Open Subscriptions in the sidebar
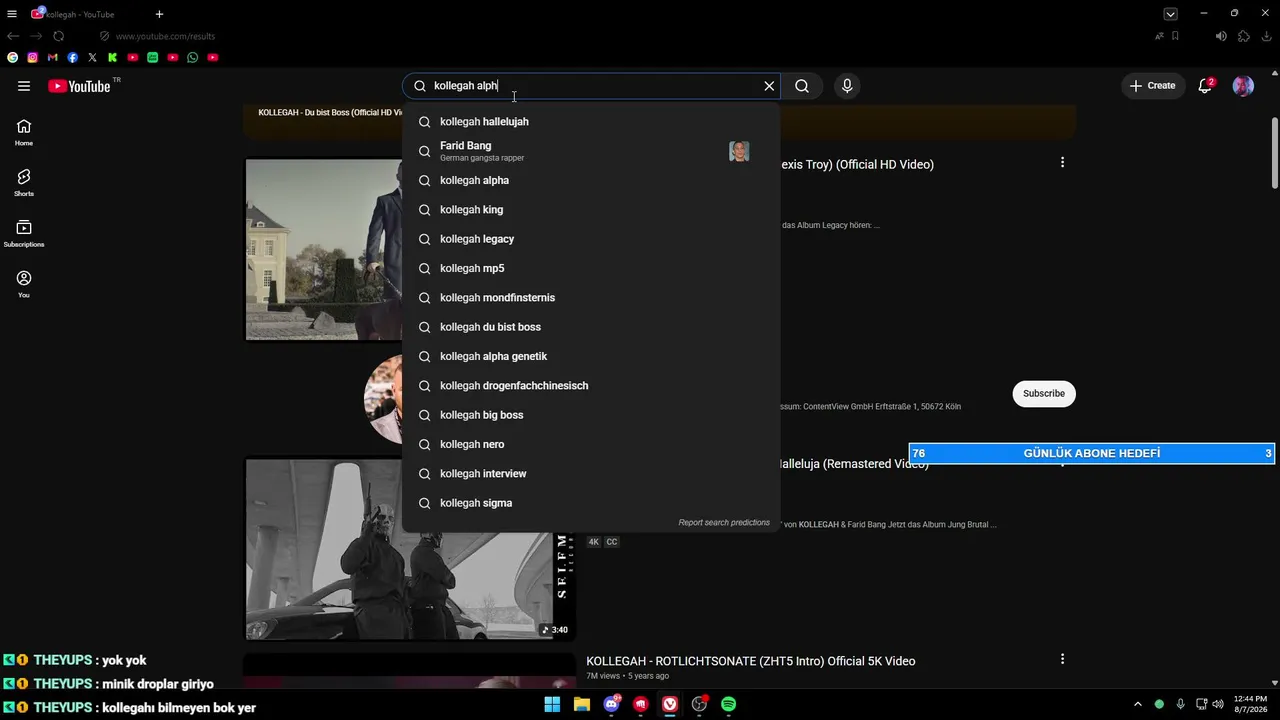This screenshot has height=720, width=1280. [x=24, y=234]
